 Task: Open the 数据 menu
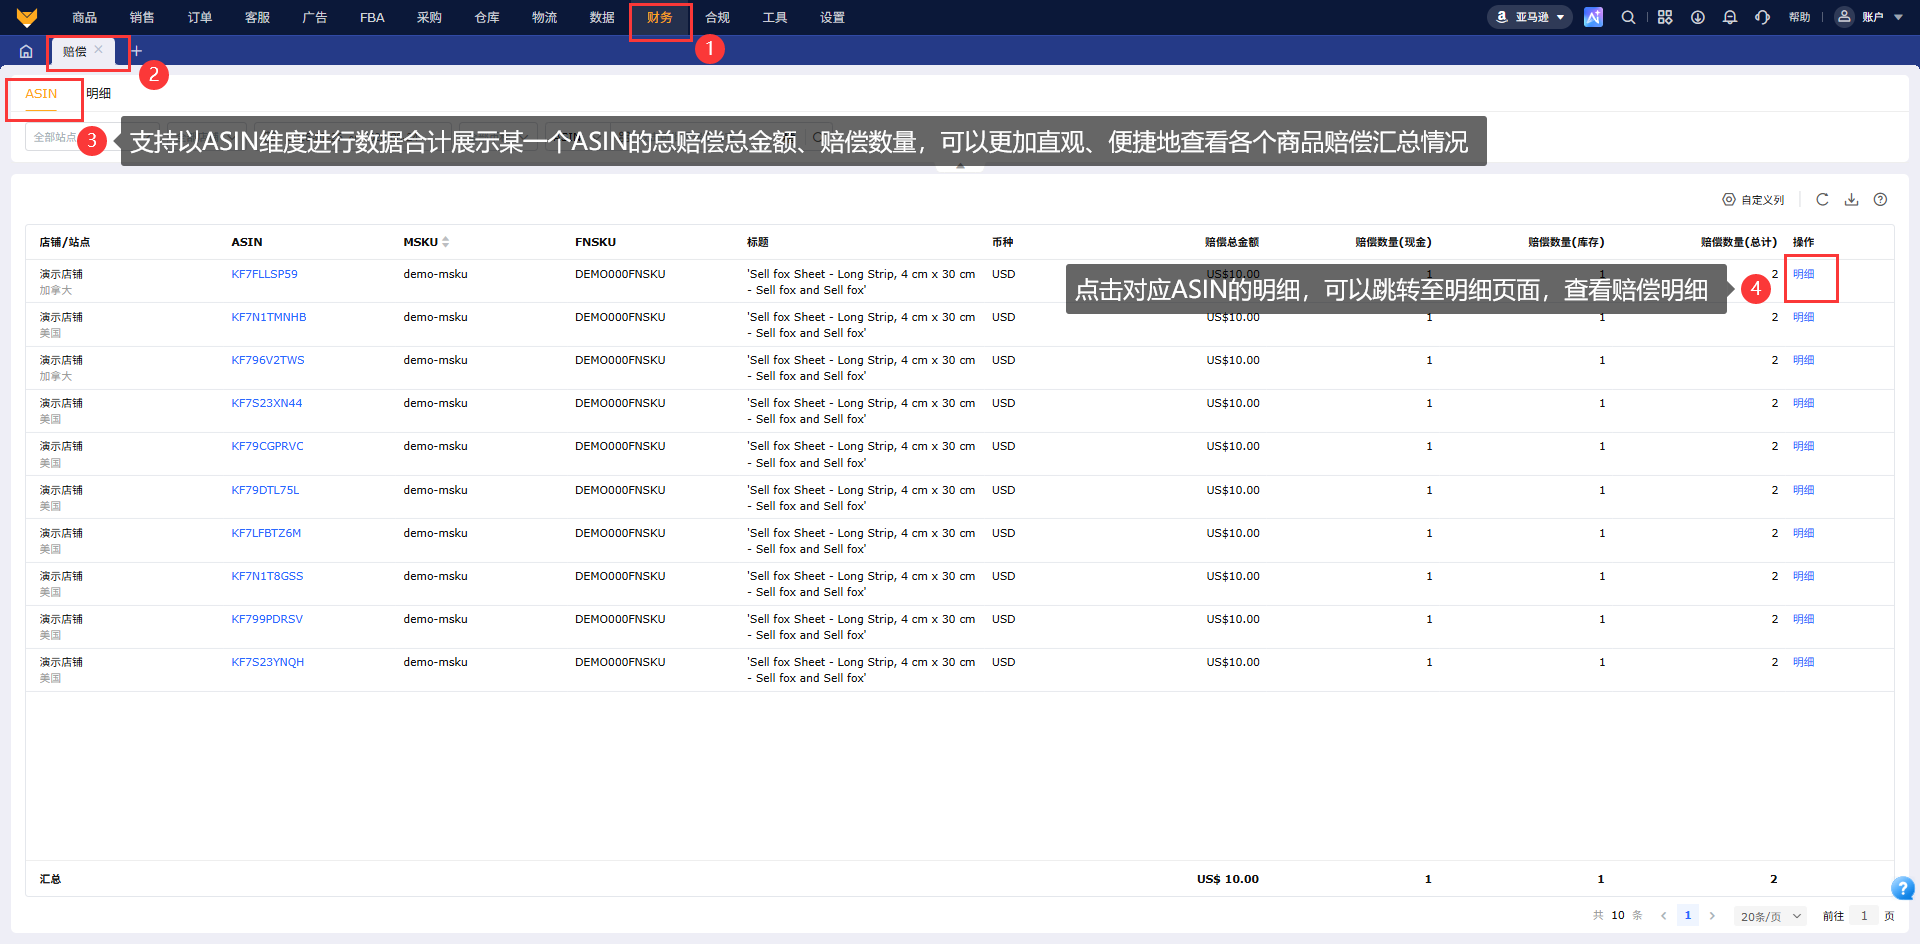[x=602, y=18]
